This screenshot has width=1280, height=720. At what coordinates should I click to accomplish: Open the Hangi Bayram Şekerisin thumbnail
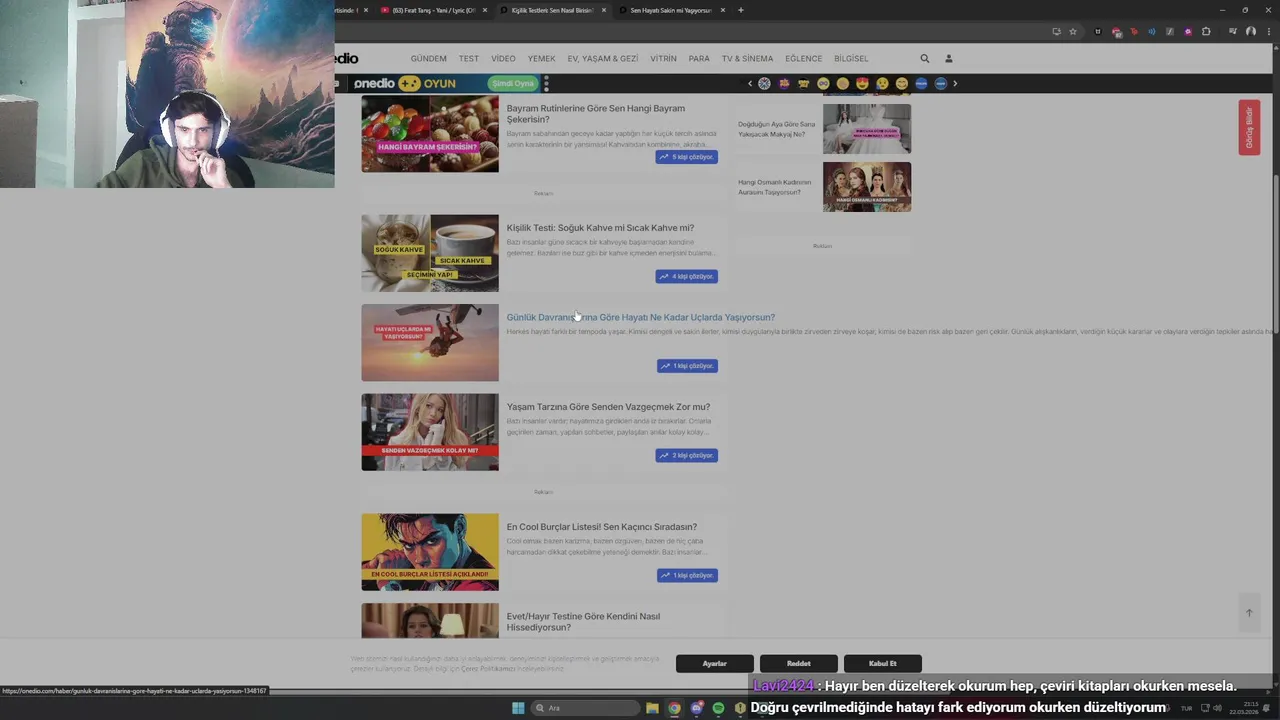(430, 134)
